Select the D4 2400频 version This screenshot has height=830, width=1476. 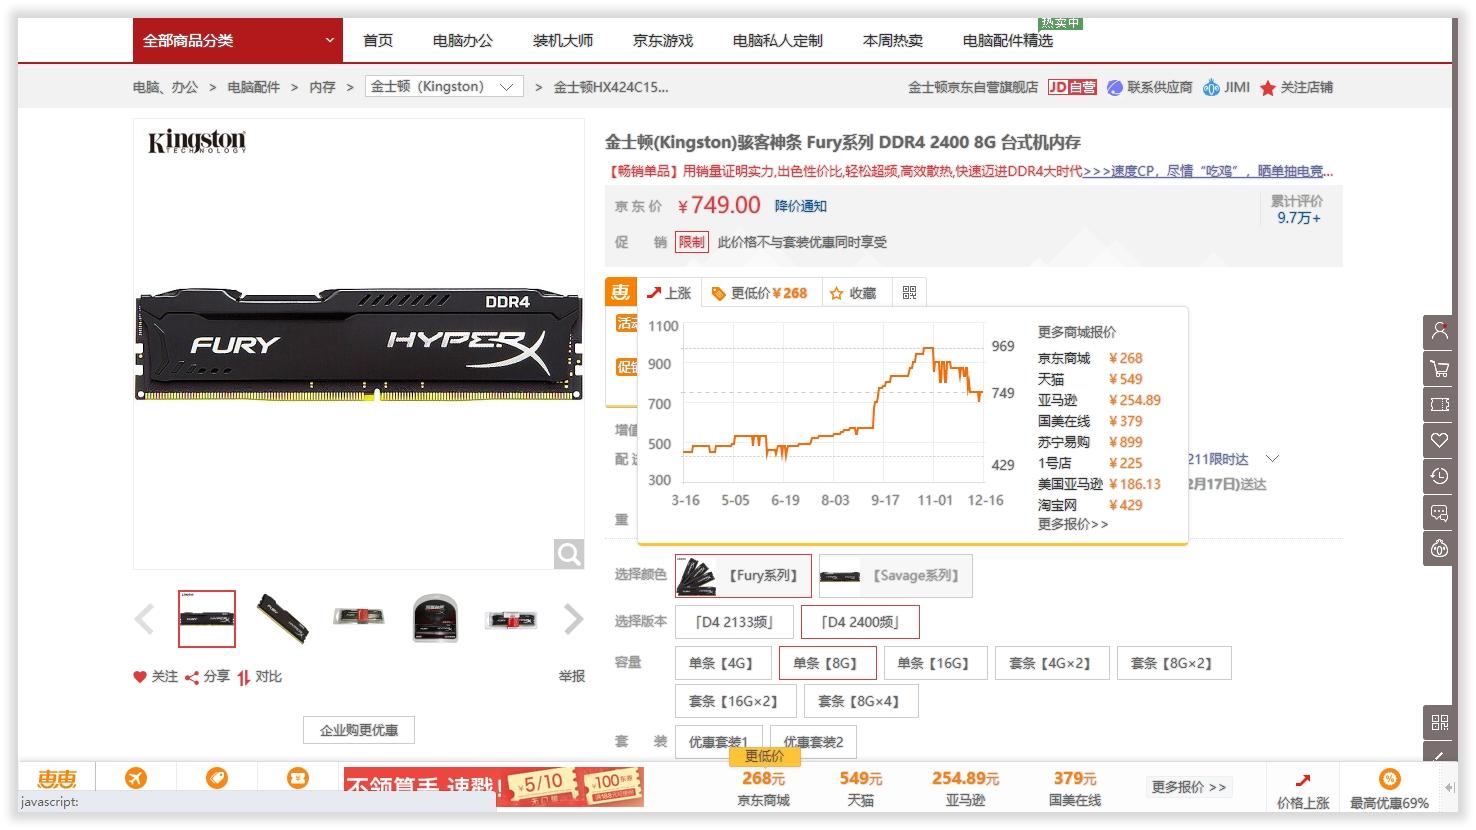pos(860,622)
